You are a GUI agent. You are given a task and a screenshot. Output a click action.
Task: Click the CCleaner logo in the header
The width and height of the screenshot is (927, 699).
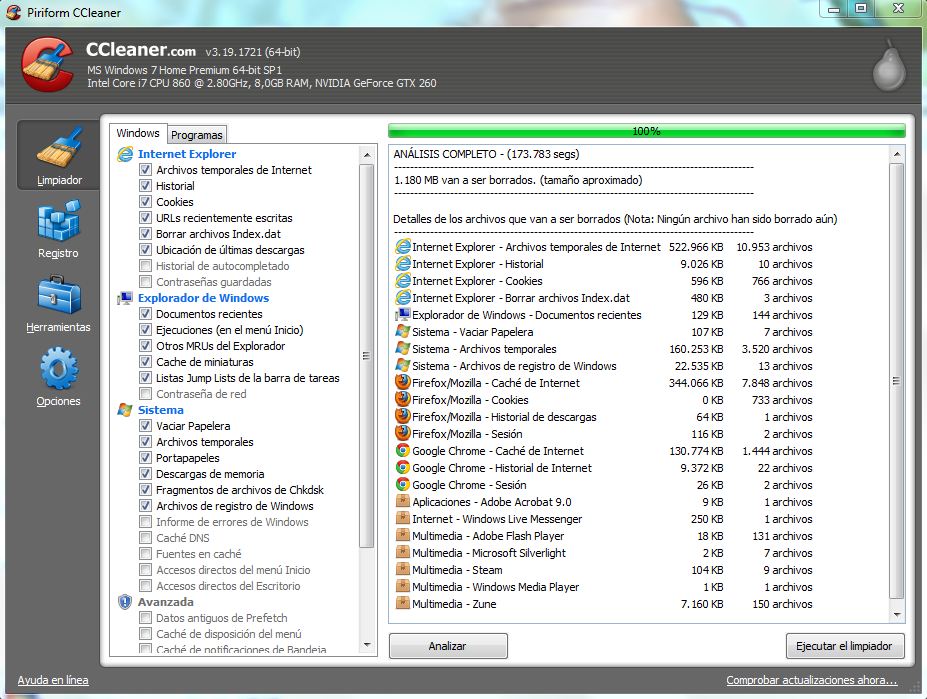pyautogui.click(x=47, y=65)
